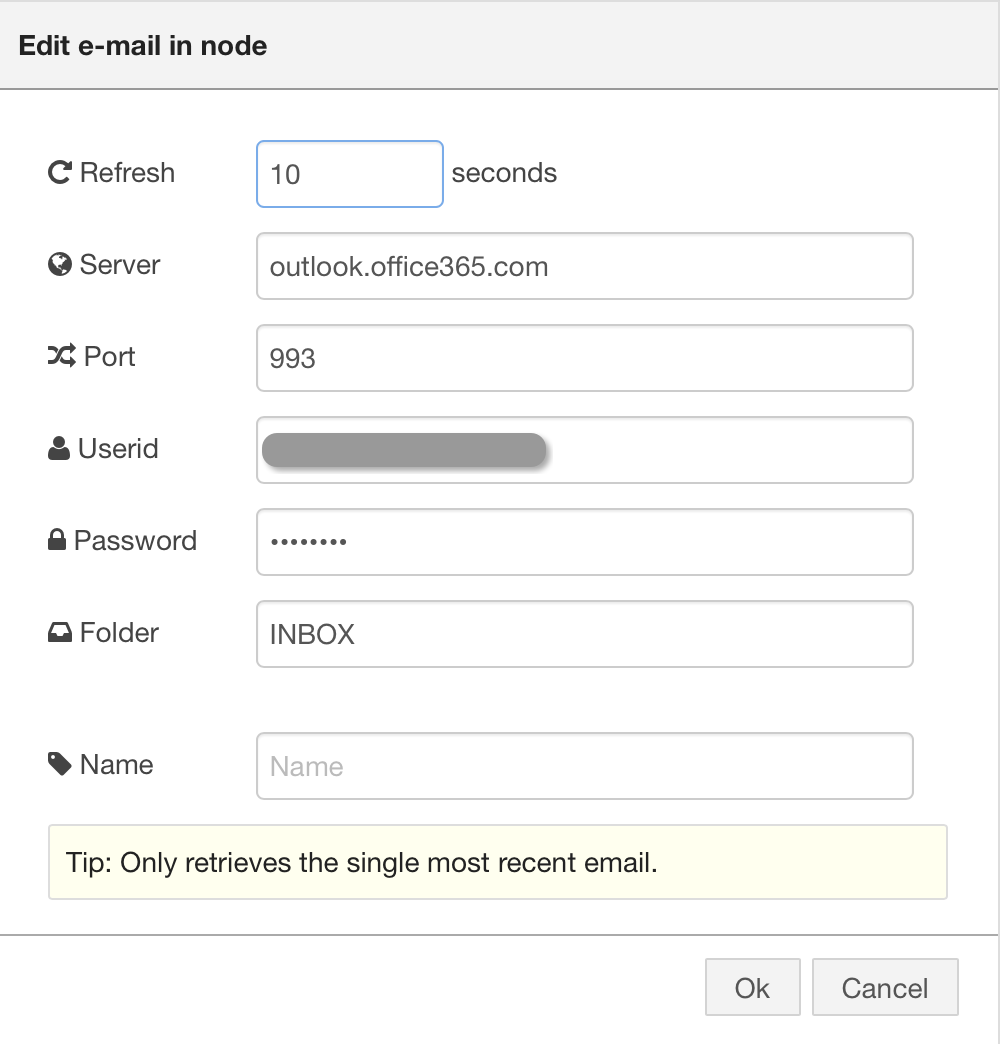Click the 'Password' label text

tap(135, 541)
